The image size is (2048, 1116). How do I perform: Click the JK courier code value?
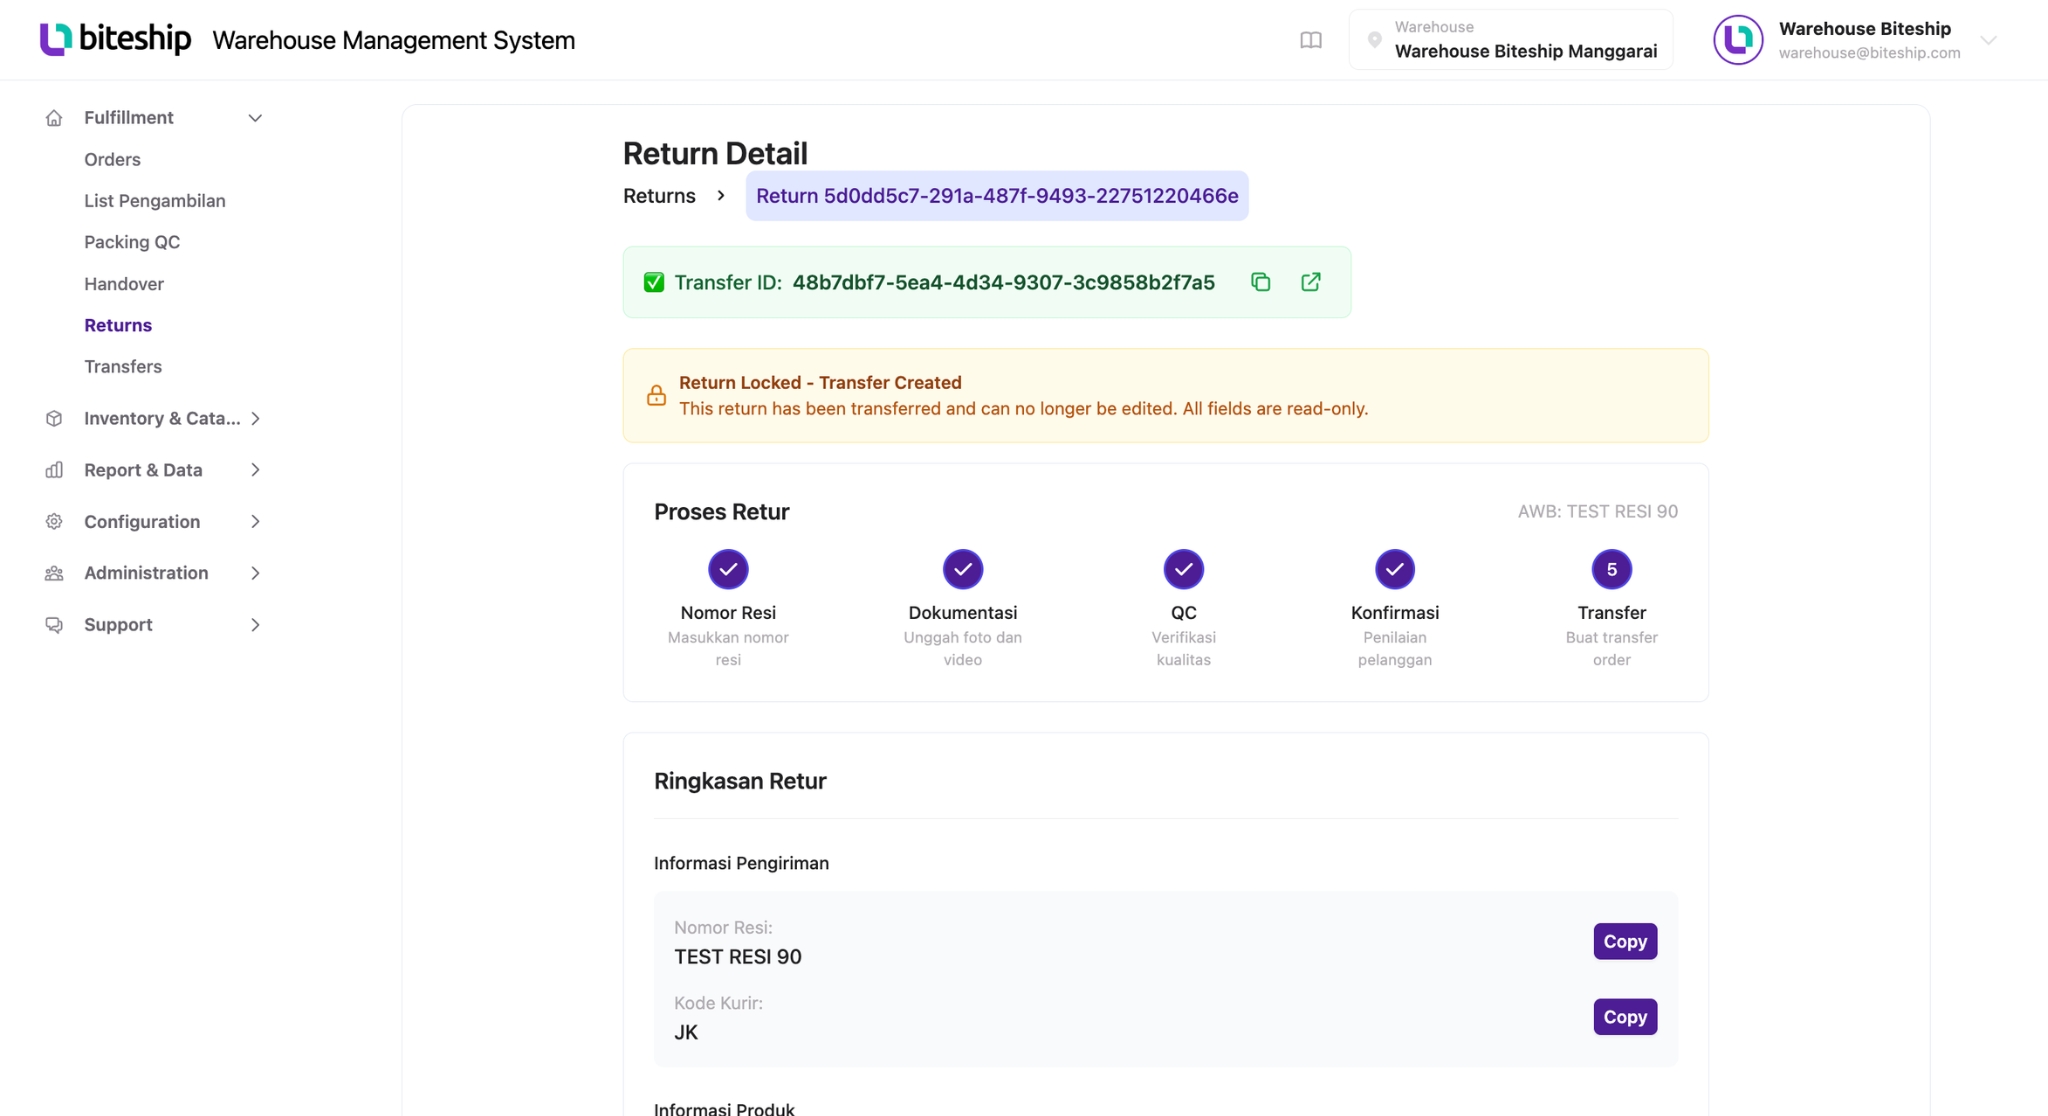[686, 1032]
